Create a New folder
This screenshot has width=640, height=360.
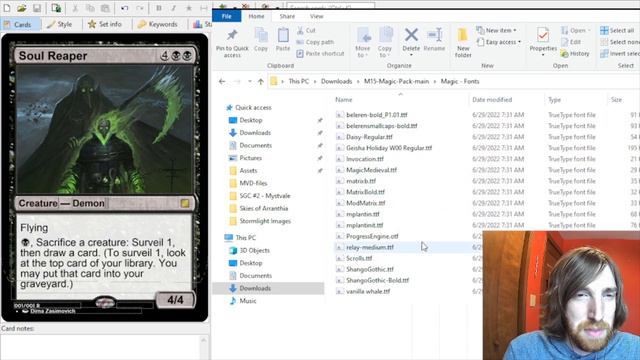click(x=463, y=43)
